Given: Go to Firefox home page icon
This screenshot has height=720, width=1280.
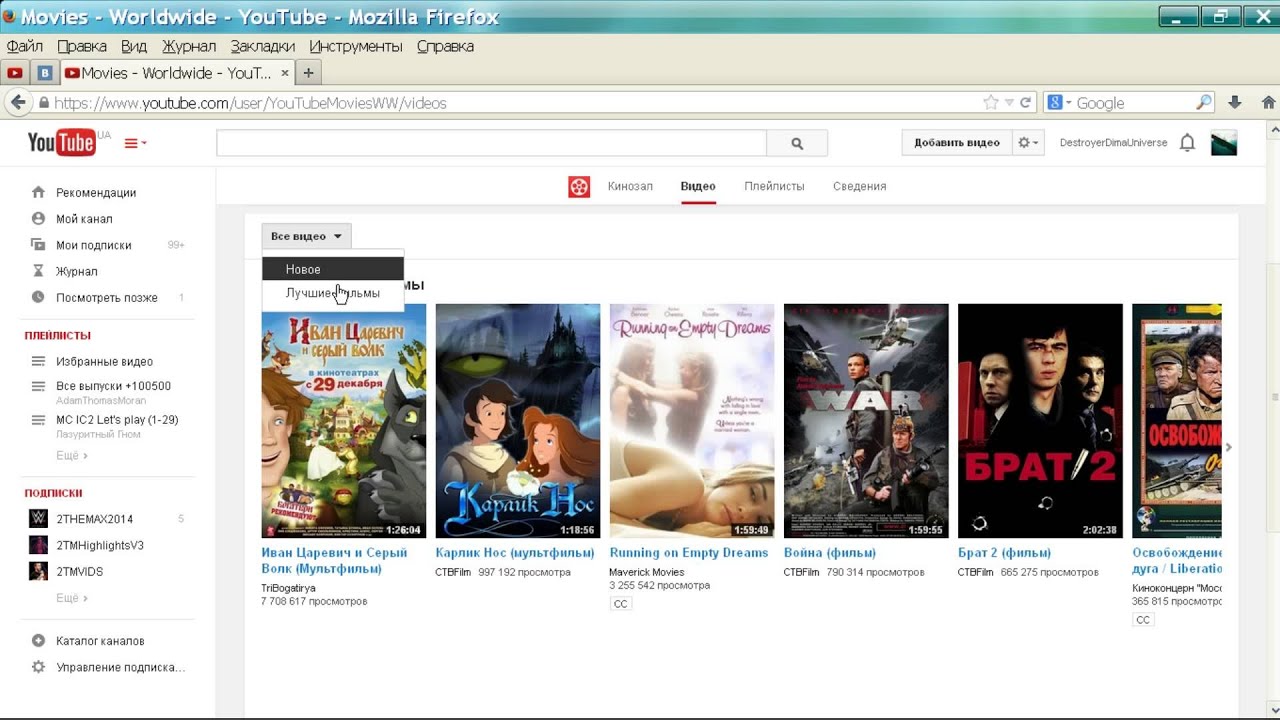Looking at the screenshot, I should coord(1269,102).
